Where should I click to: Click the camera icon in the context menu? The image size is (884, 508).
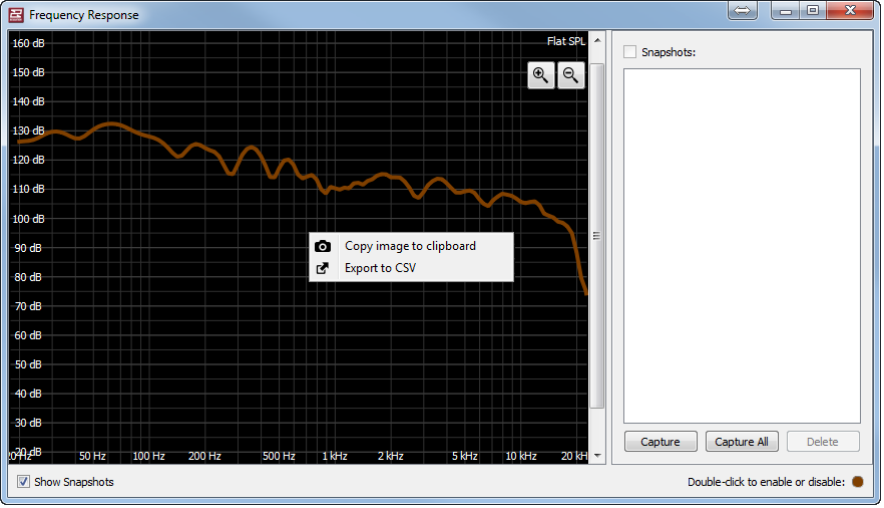point(322,246)
